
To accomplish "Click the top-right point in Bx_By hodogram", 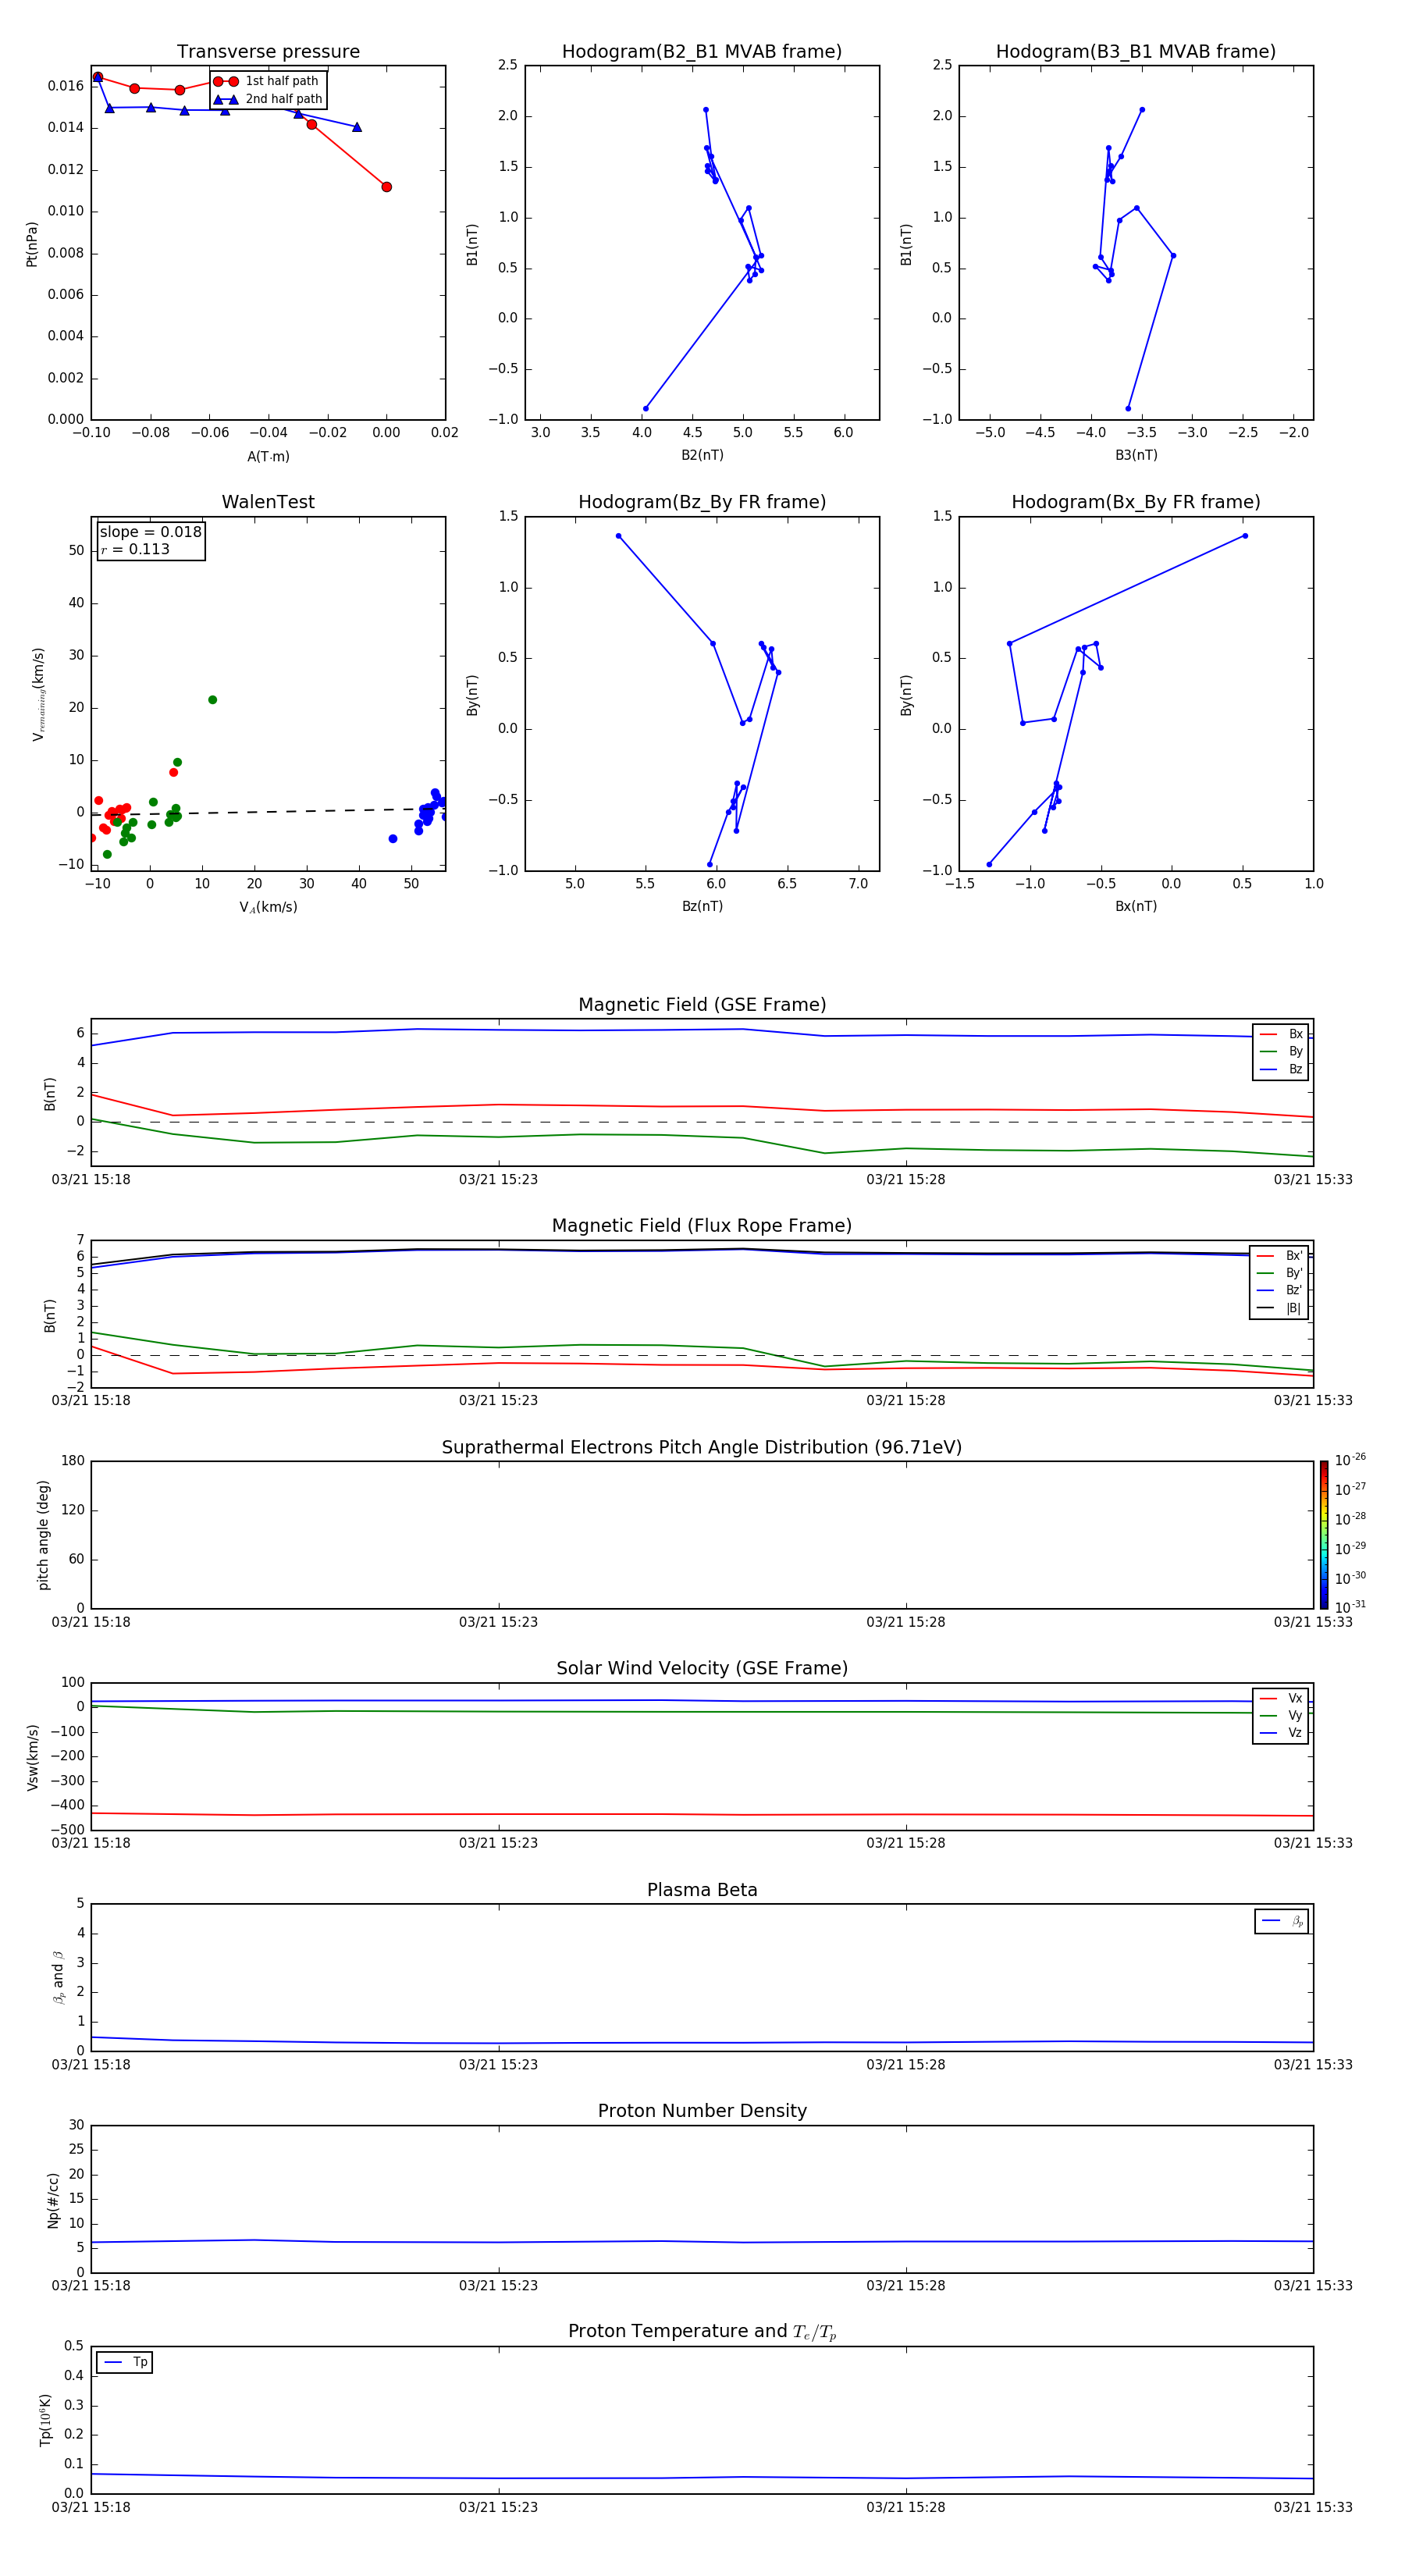I will pyautogui.click(x=1245, y=536).
